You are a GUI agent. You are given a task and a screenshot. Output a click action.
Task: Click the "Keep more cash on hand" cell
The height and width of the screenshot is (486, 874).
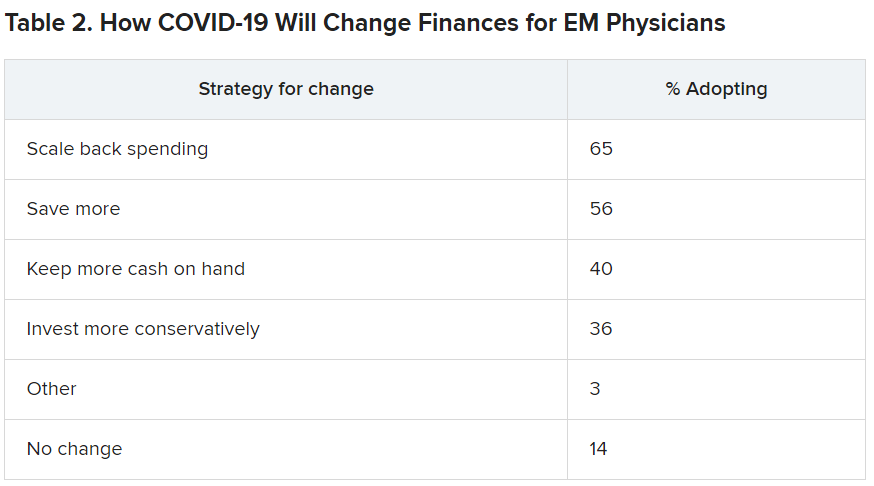pyautogui.click(x=135, y=269)
